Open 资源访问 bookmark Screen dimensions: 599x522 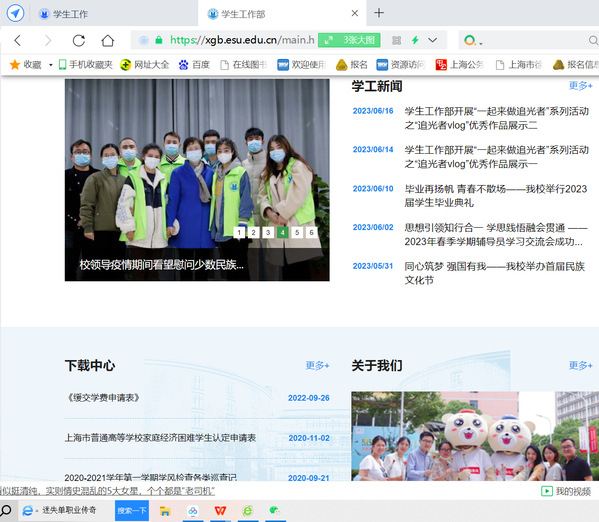[x=400, y=65]
